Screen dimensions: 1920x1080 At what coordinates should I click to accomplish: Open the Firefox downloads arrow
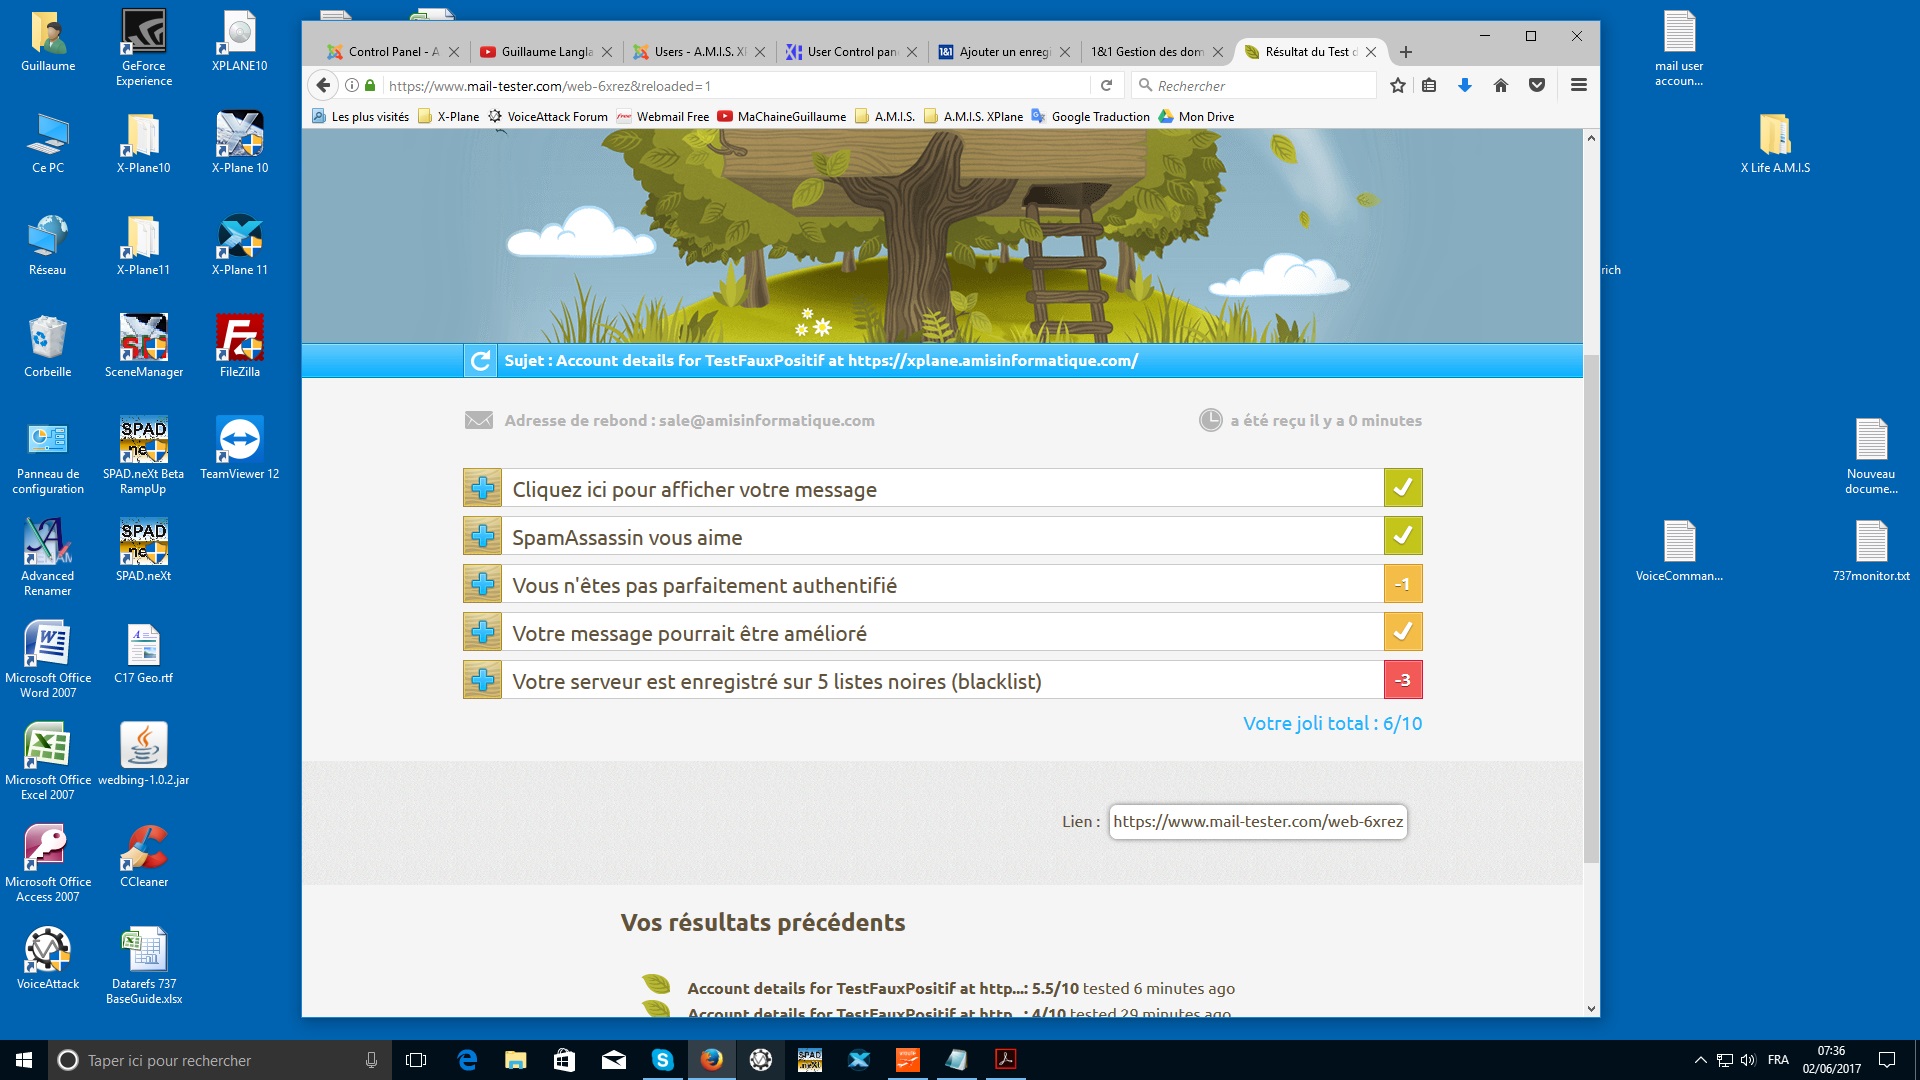[x=1464, y=86]
